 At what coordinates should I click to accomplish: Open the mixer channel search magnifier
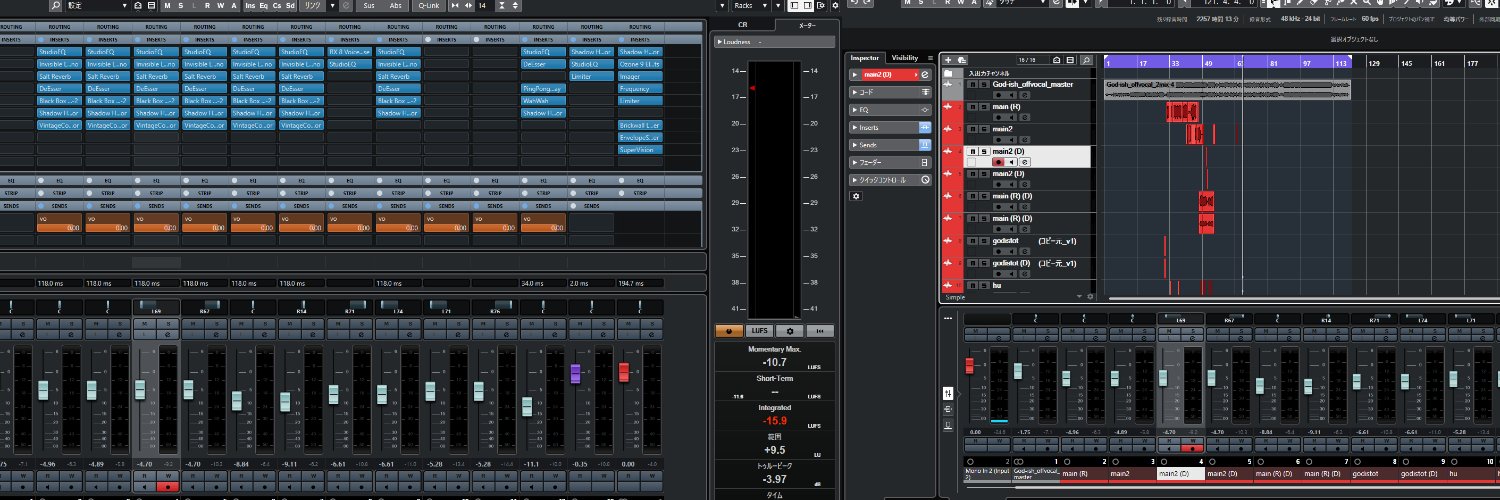(x=56, y=6)
